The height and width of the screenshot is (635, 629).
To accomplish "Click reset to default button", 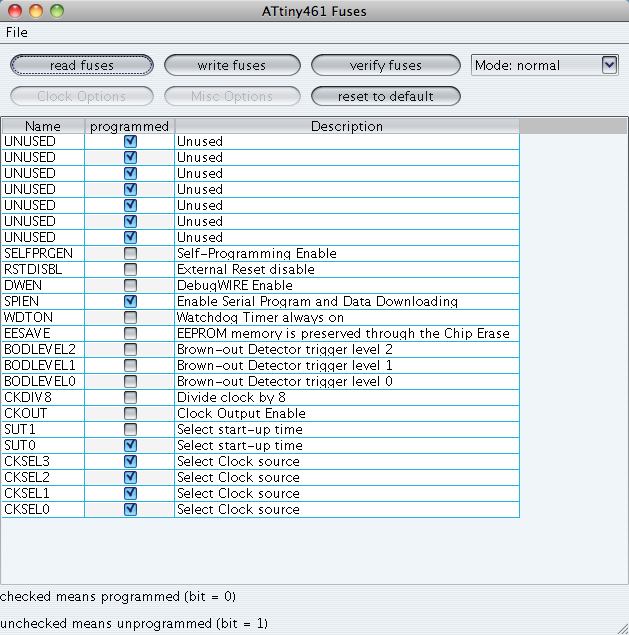I will (386, 96).
